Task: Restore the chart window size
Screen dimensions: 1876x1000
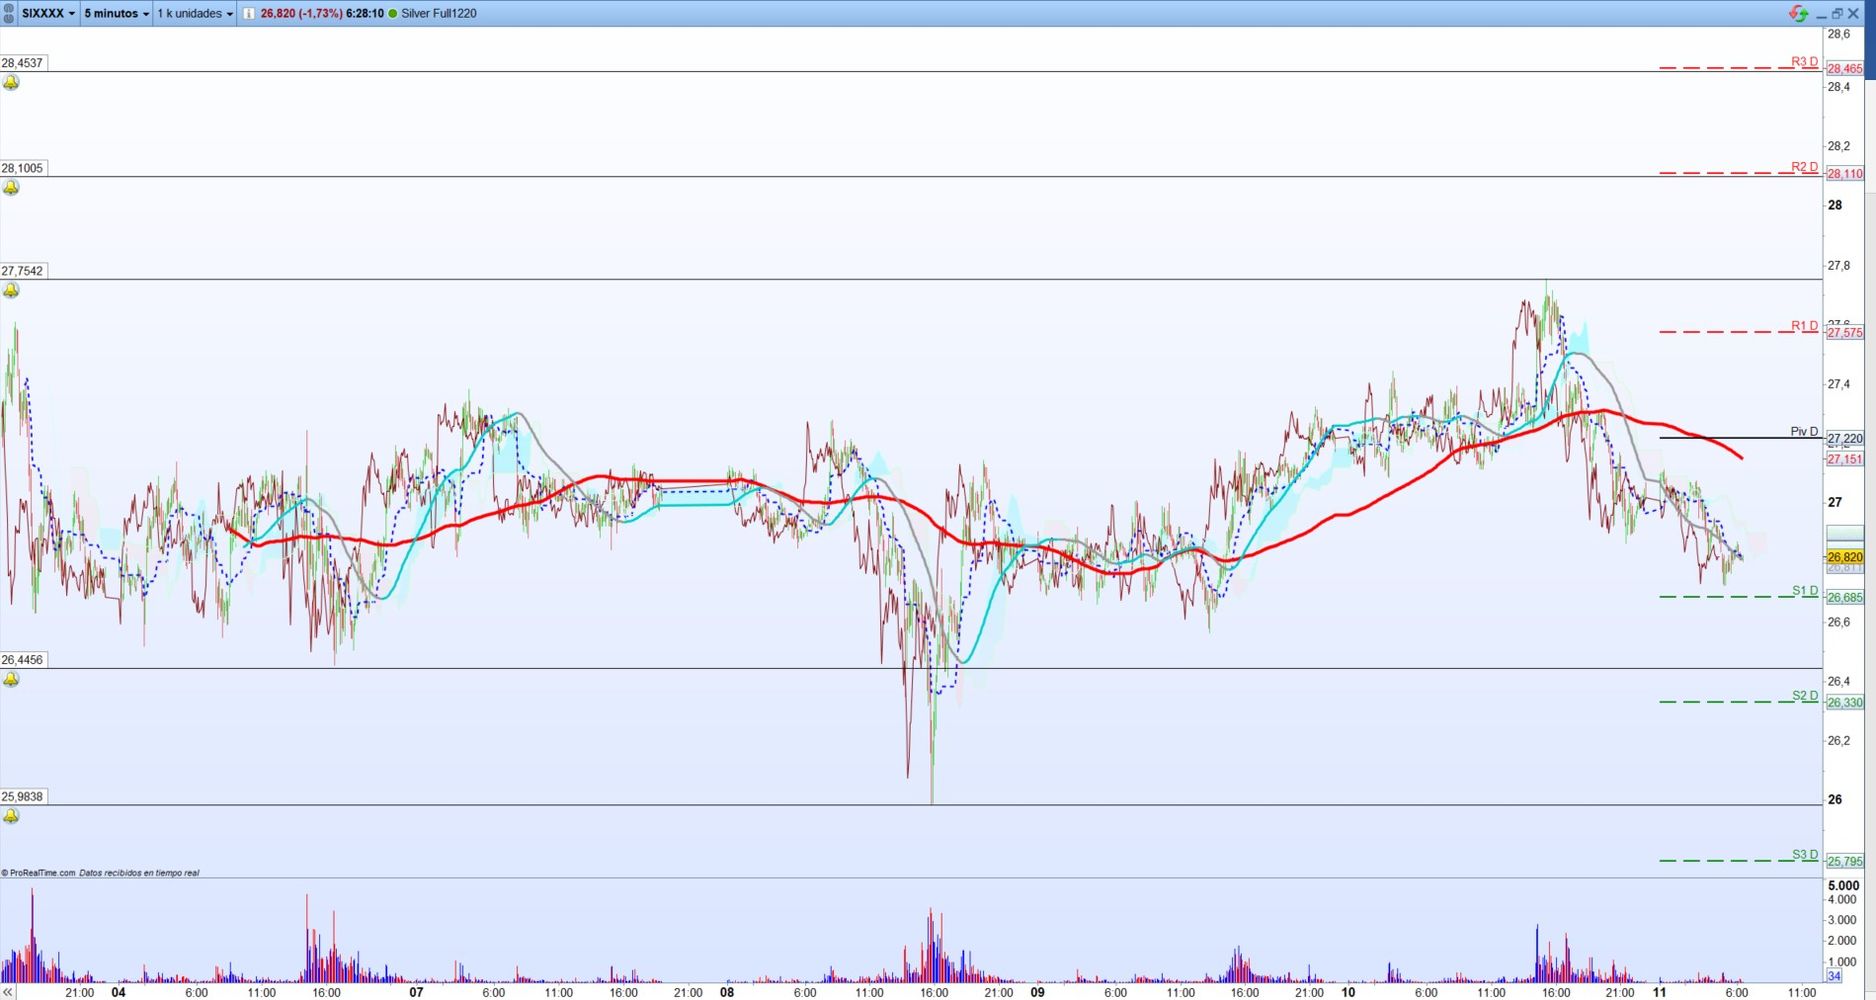Action: click(1837, 13)
